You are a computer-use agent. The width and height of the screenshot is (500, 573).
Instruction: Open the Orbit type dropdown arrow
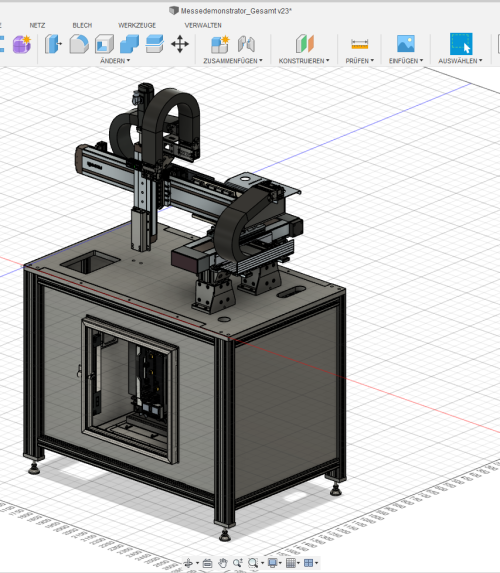(x=197, y=563)
